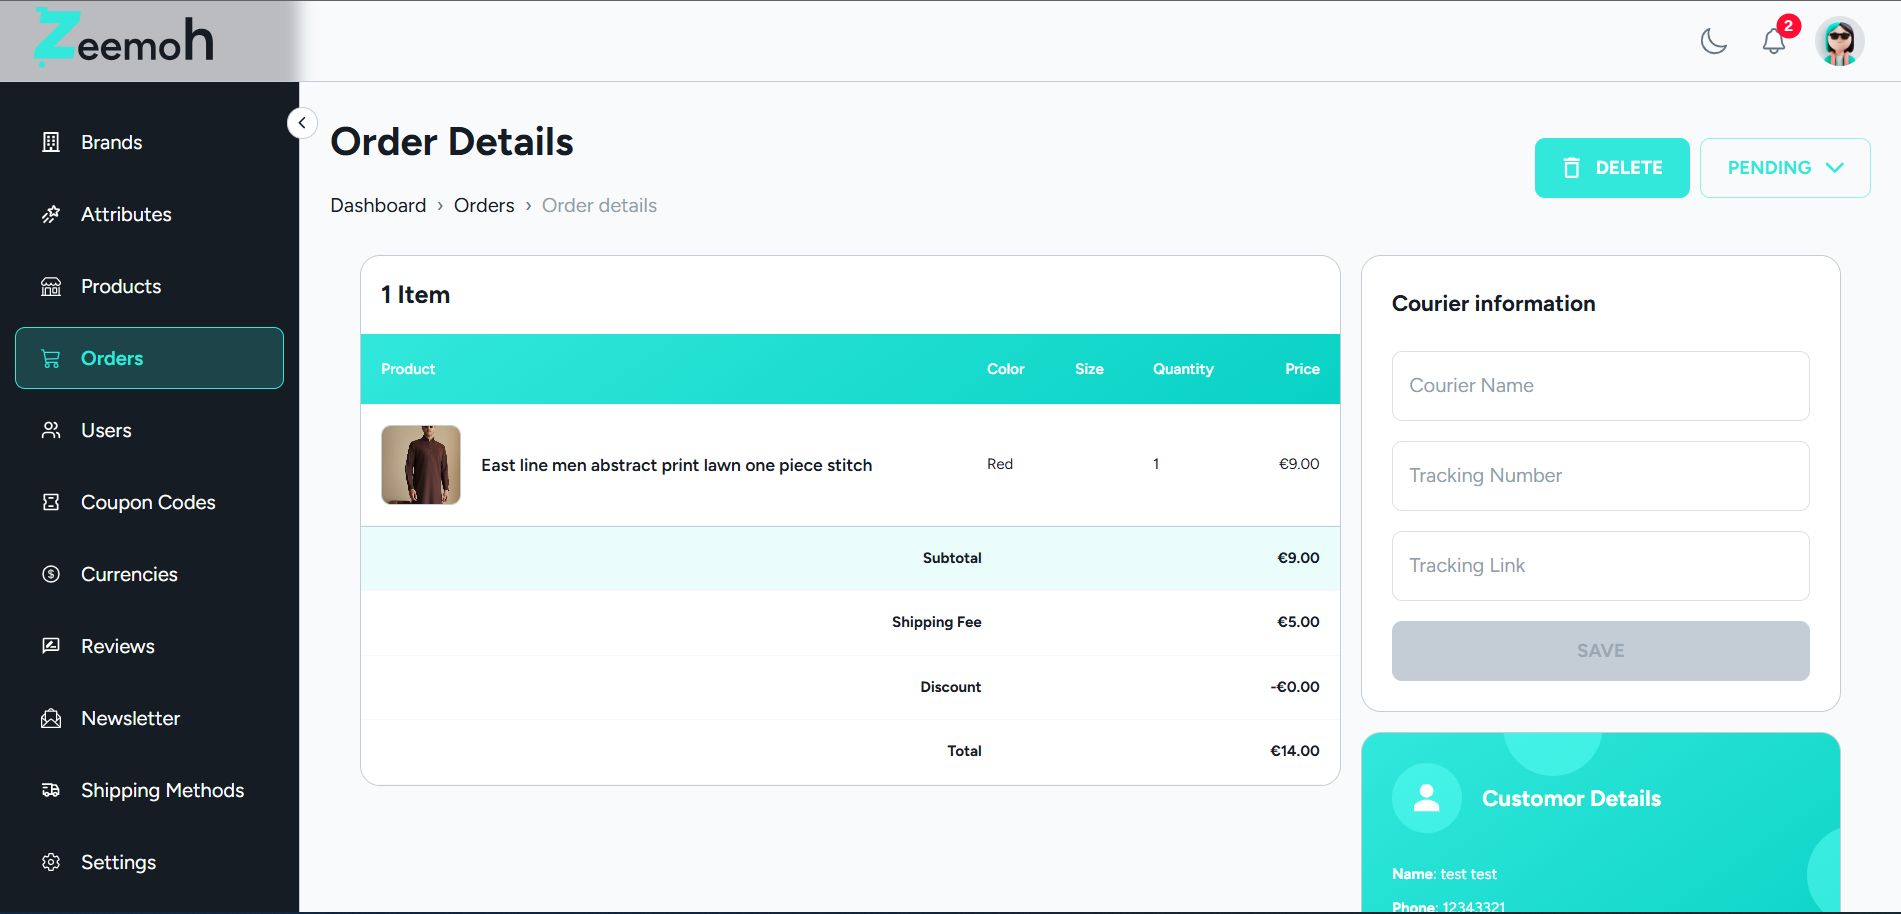
Task: Select the Orders cart icon
Action: pyautogui.click(x=51, y=358)
